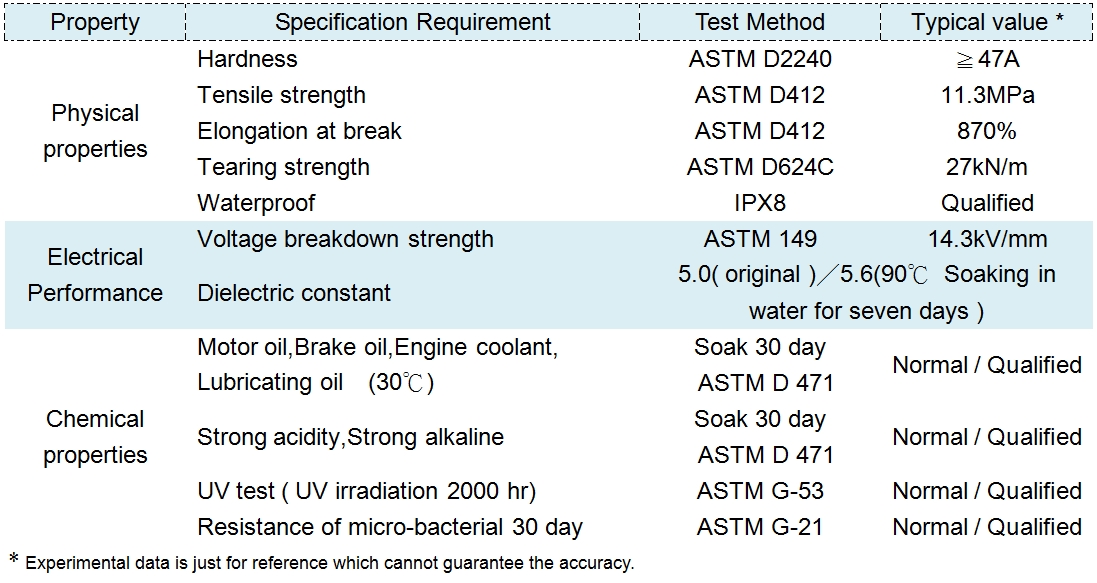Click the Elongation at break cell
The width and height of the screenshot is (1097, 583).
pos(299,131)
